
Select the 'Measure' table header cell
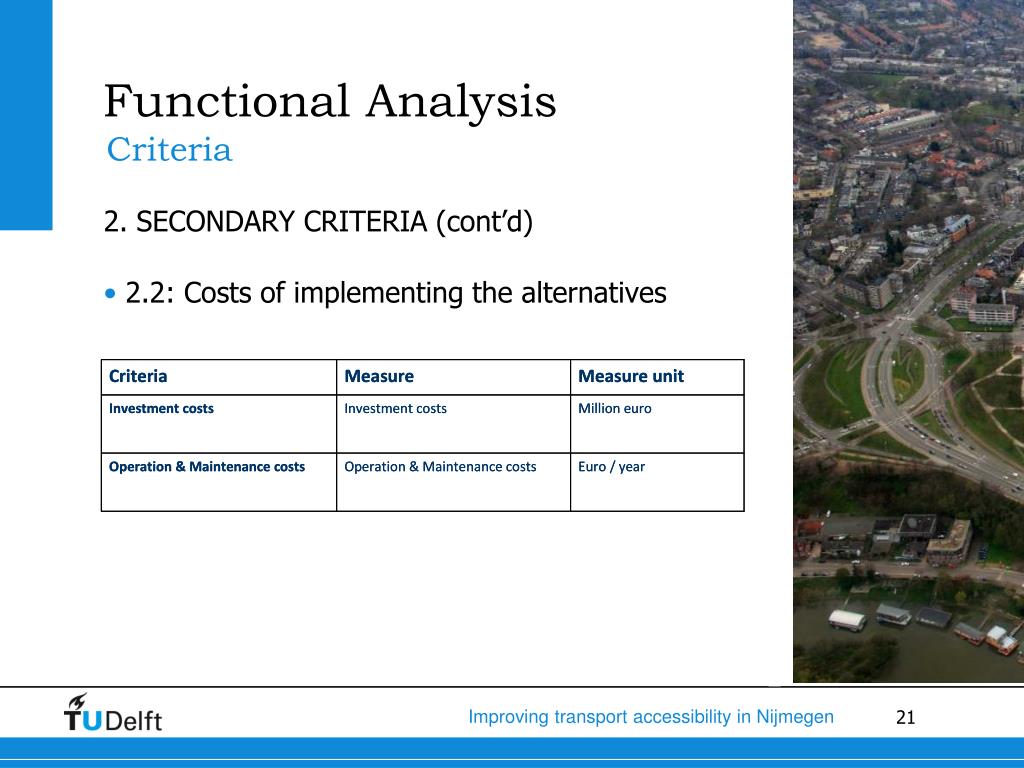453,377
